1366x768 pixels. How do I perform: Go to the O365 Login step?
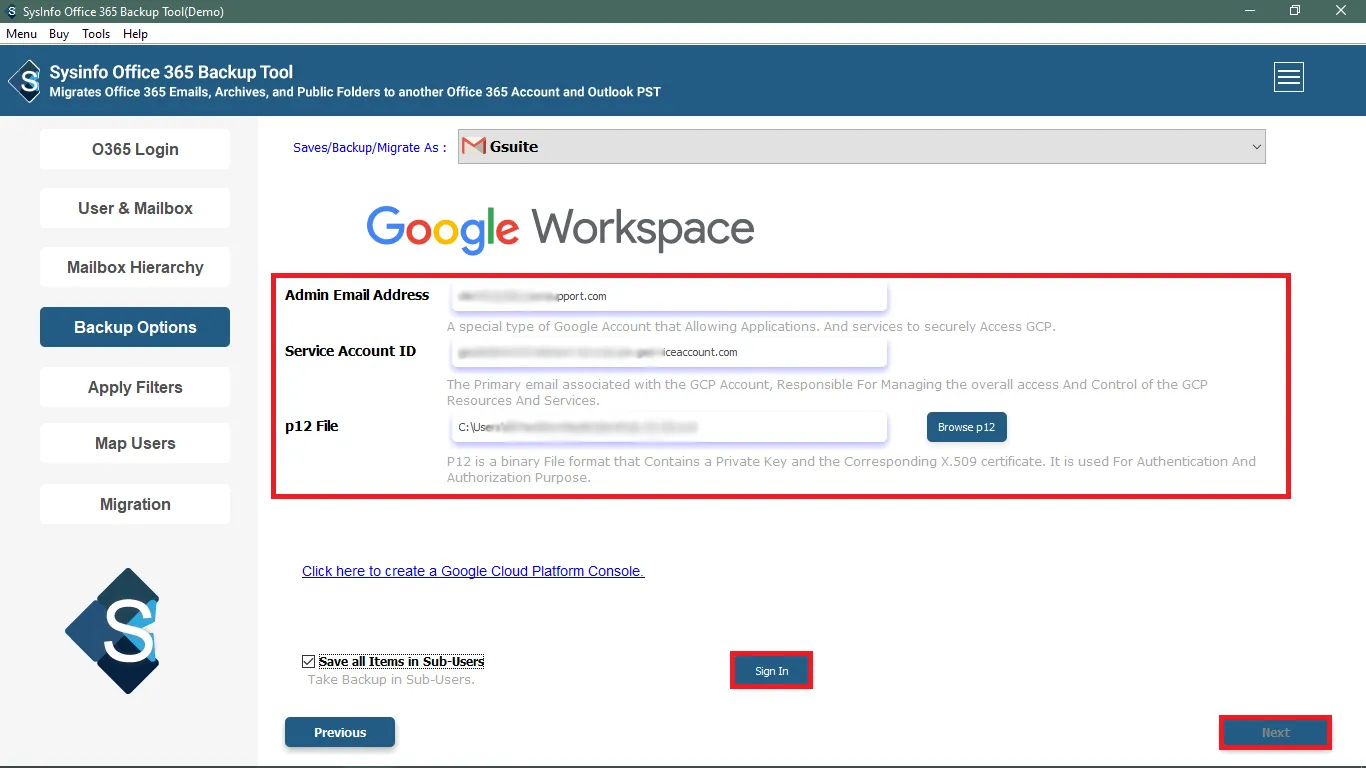pyautogui.click(x=135, y=149)
